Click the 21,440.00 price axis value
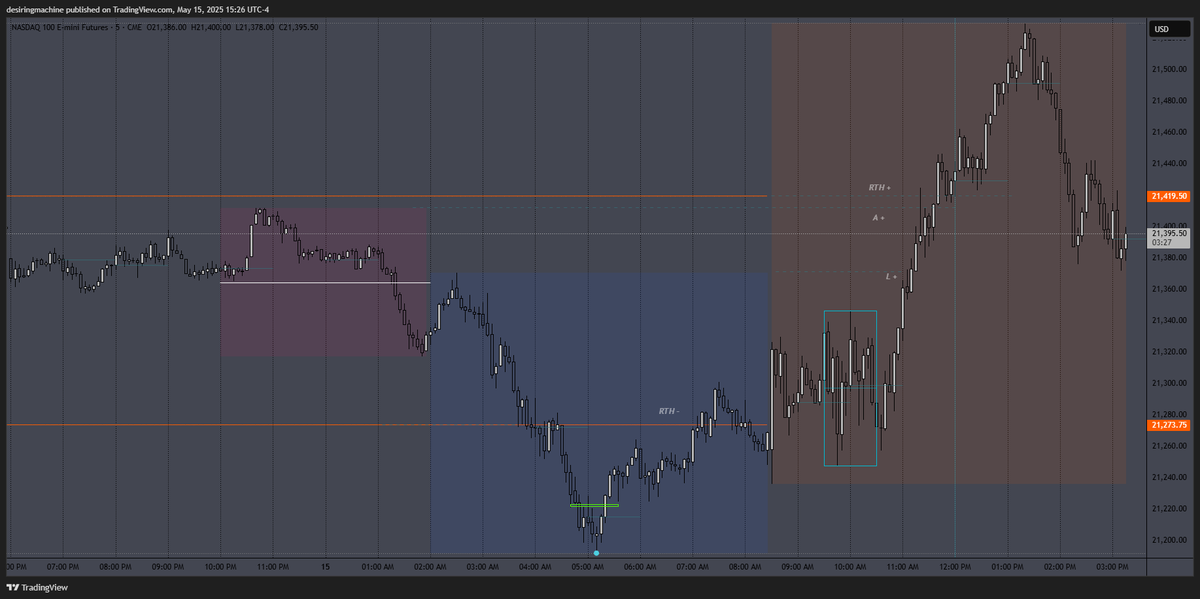Viewport: 1200px width, 599px height. coord(1169,163)
